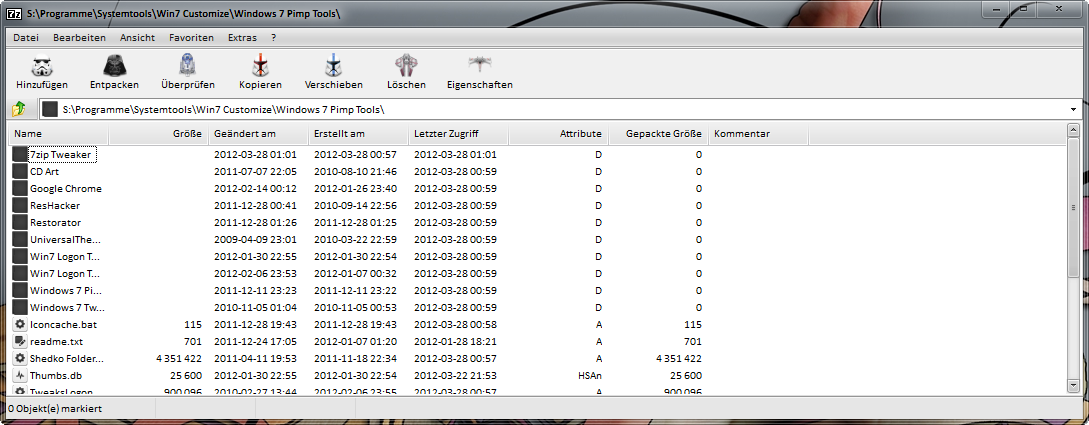
Task: Click the Hinzufügen stormtrooper icon
Action: click(x=42, y=65)
